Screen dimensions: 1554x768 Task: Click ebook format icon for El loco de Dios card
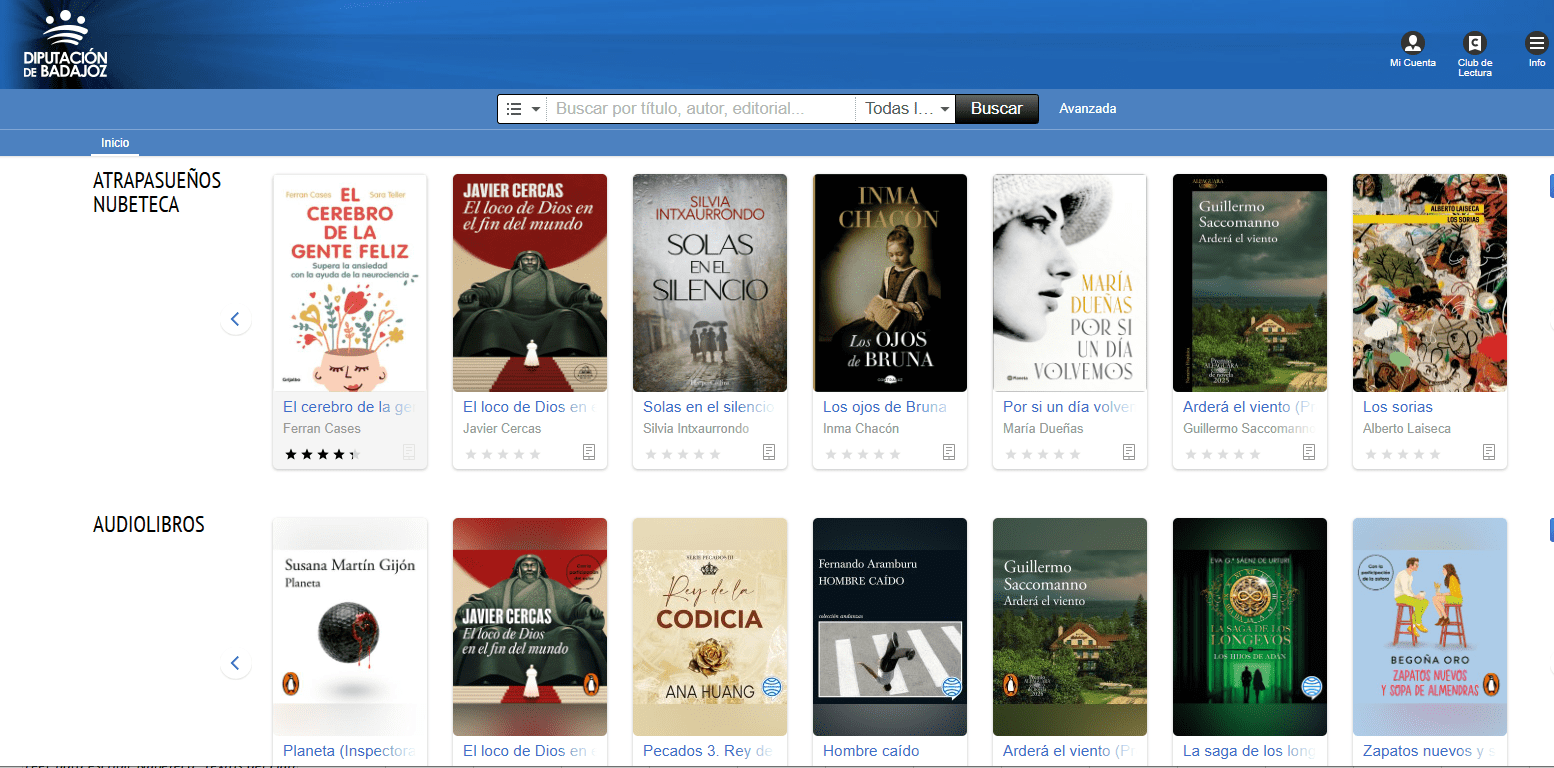589,452
